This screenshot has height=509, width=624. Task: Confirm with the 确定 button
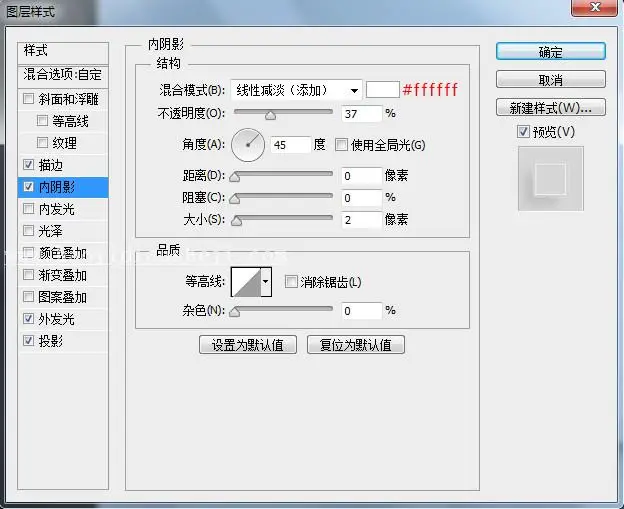tap(551, 52)
